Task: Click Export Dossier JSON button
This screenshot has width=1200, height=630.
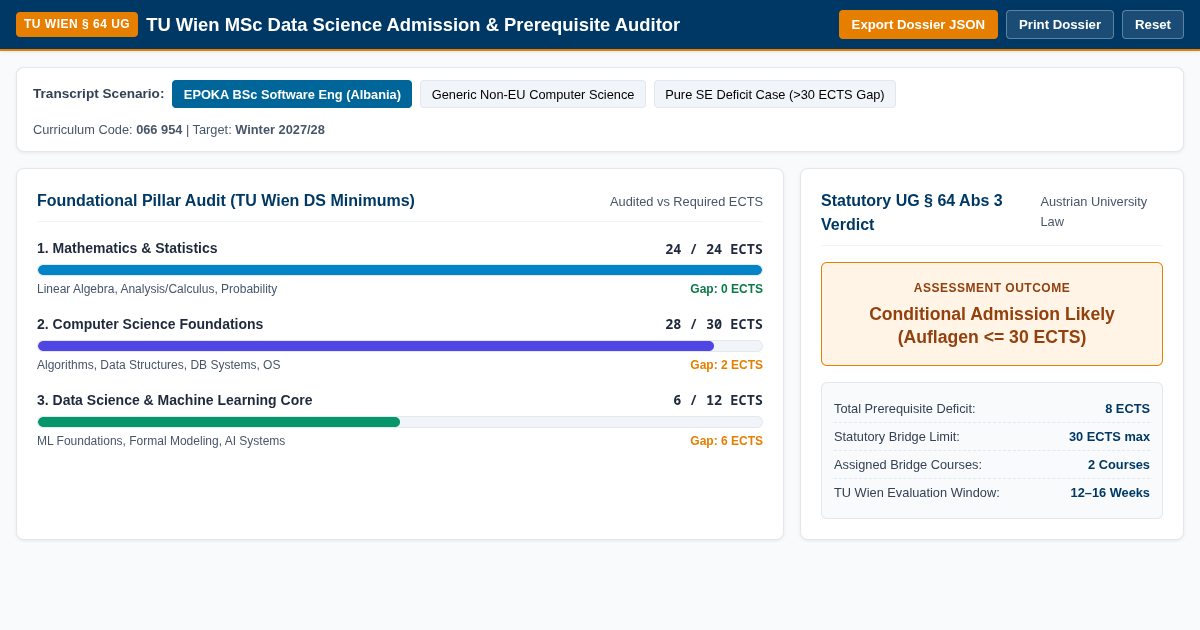Action: point(918,24)
